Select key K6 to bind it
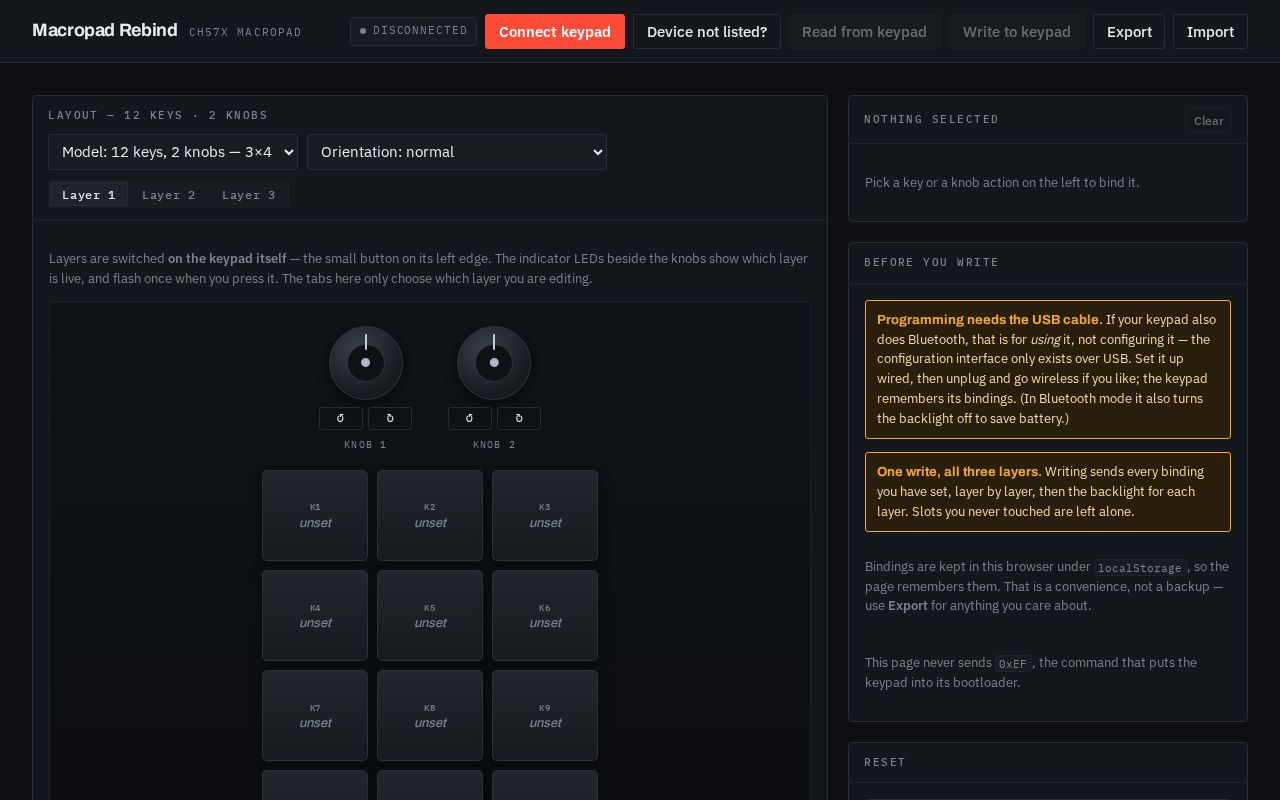Viewport: 1280px width, 800px height. 545,616
